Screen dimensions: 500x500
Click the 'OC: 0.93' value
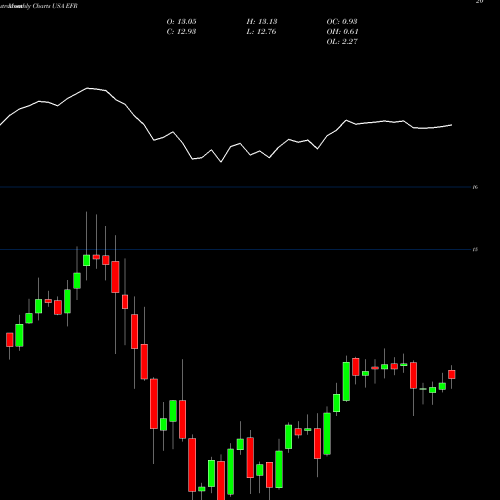(342, 22)
